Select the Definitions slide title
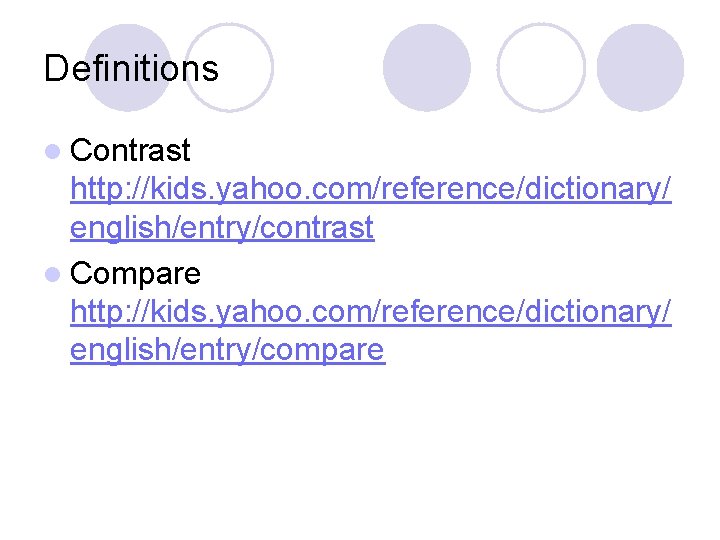 tap(131, 69)
